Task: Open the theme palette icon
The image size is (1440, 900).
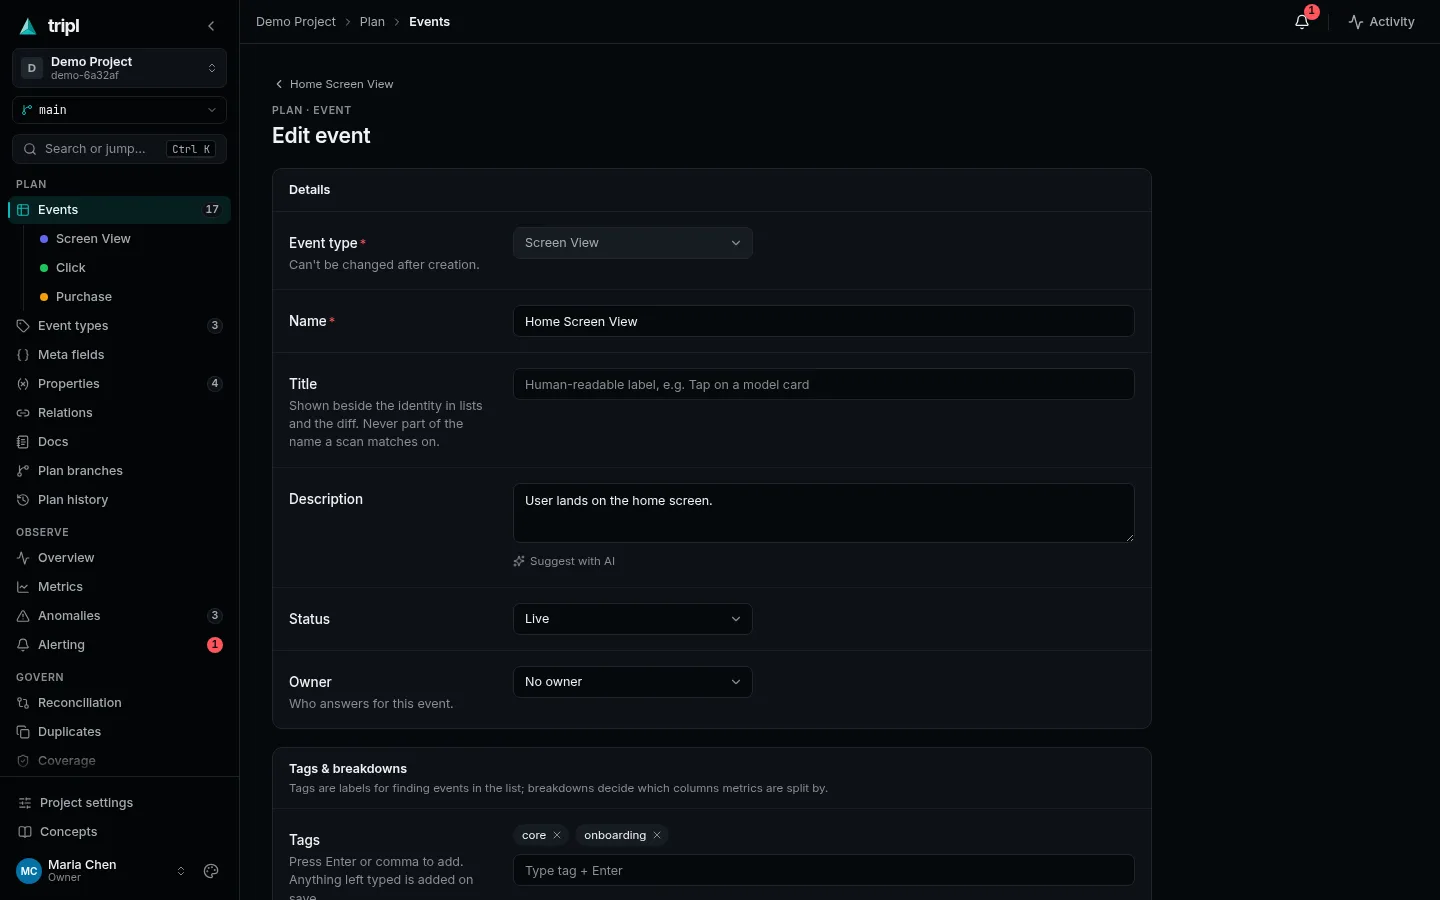Action: tap(211, 871)
